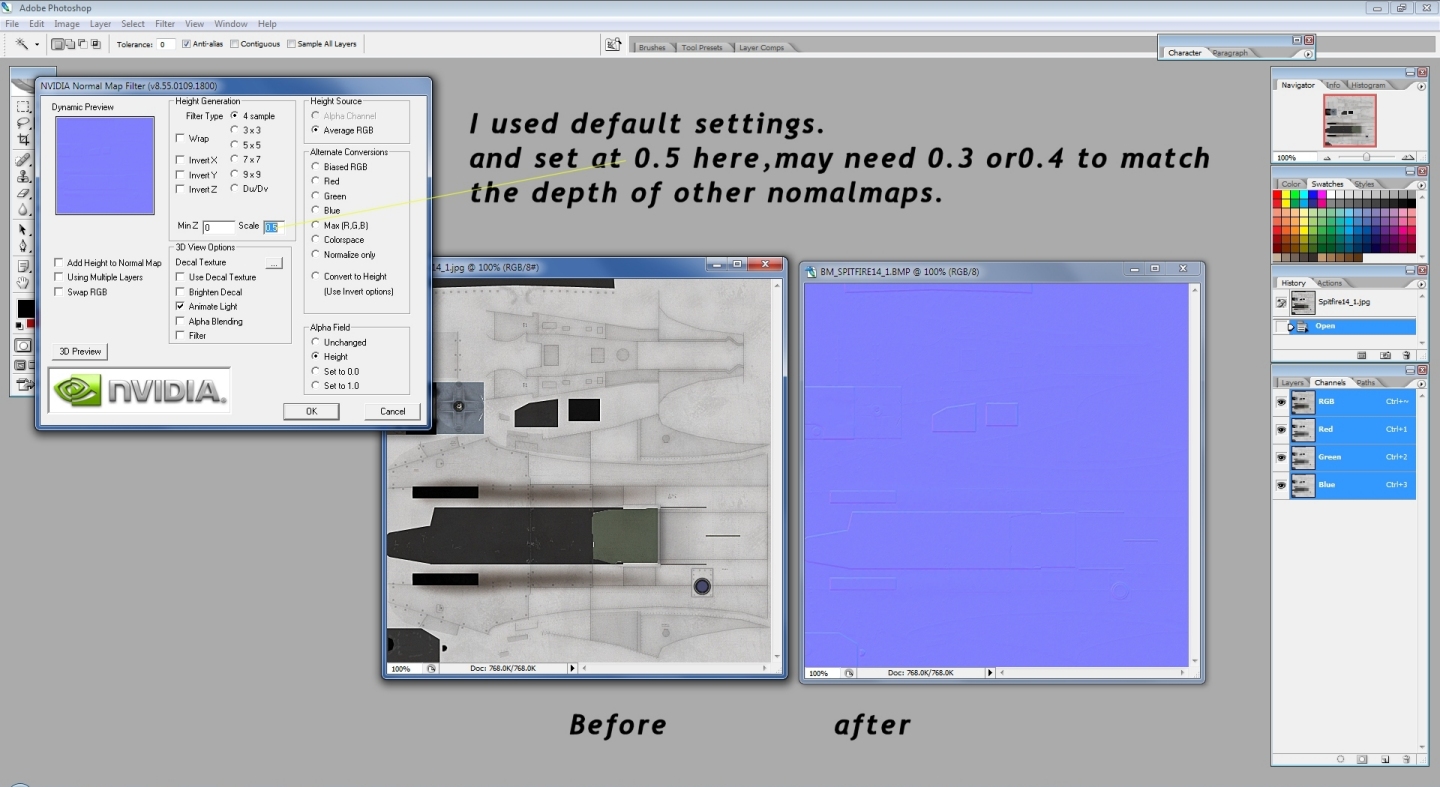Click the Quick Mask mode icon
The width and height of the screenshot is (1440, 787).
(x=22, y=345)
